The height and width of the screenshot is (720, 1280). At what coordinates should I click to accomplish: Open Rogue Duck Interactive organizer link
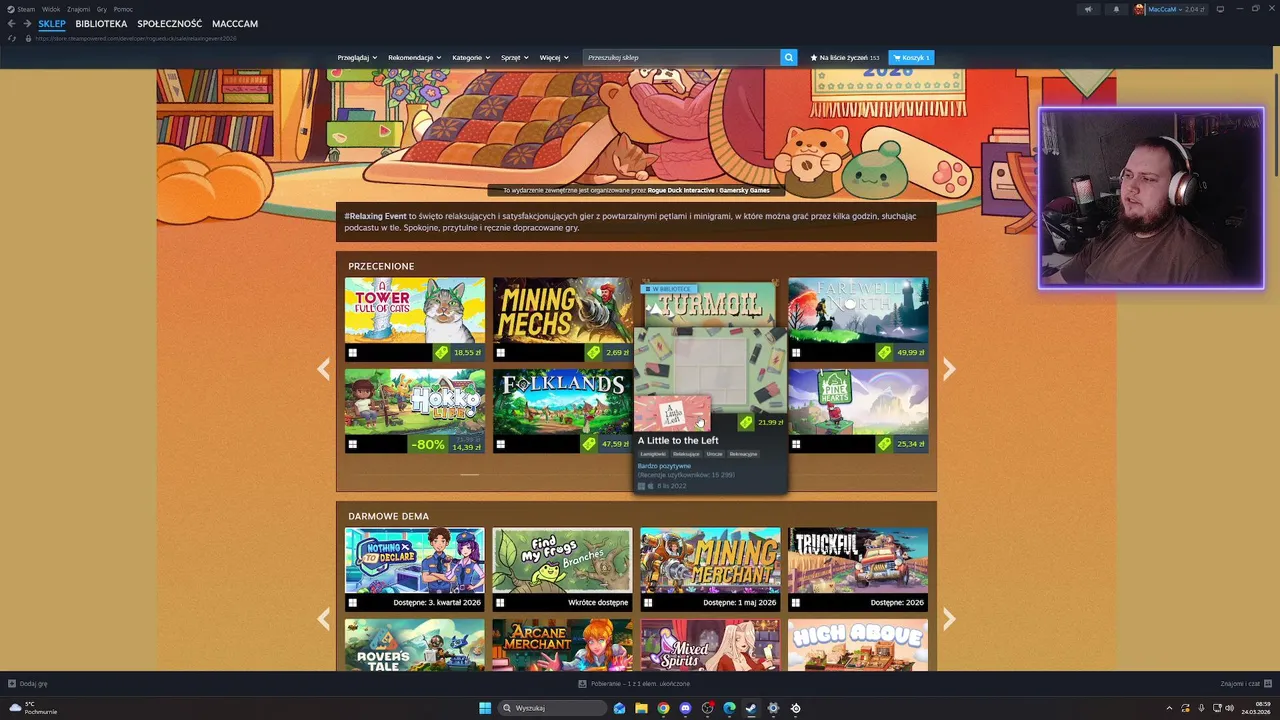[x=681, y=190]
